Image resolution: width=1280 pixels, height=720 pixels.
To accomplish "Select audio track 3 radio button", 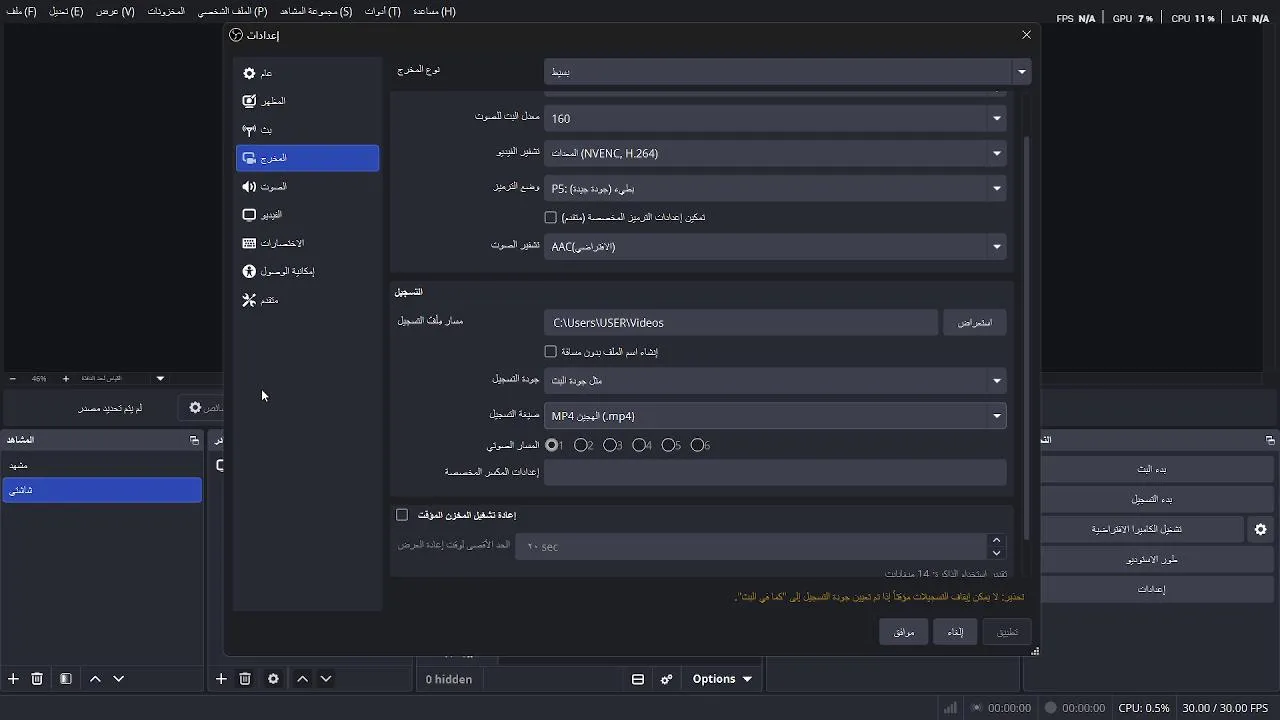I will [x=609, y=445].
